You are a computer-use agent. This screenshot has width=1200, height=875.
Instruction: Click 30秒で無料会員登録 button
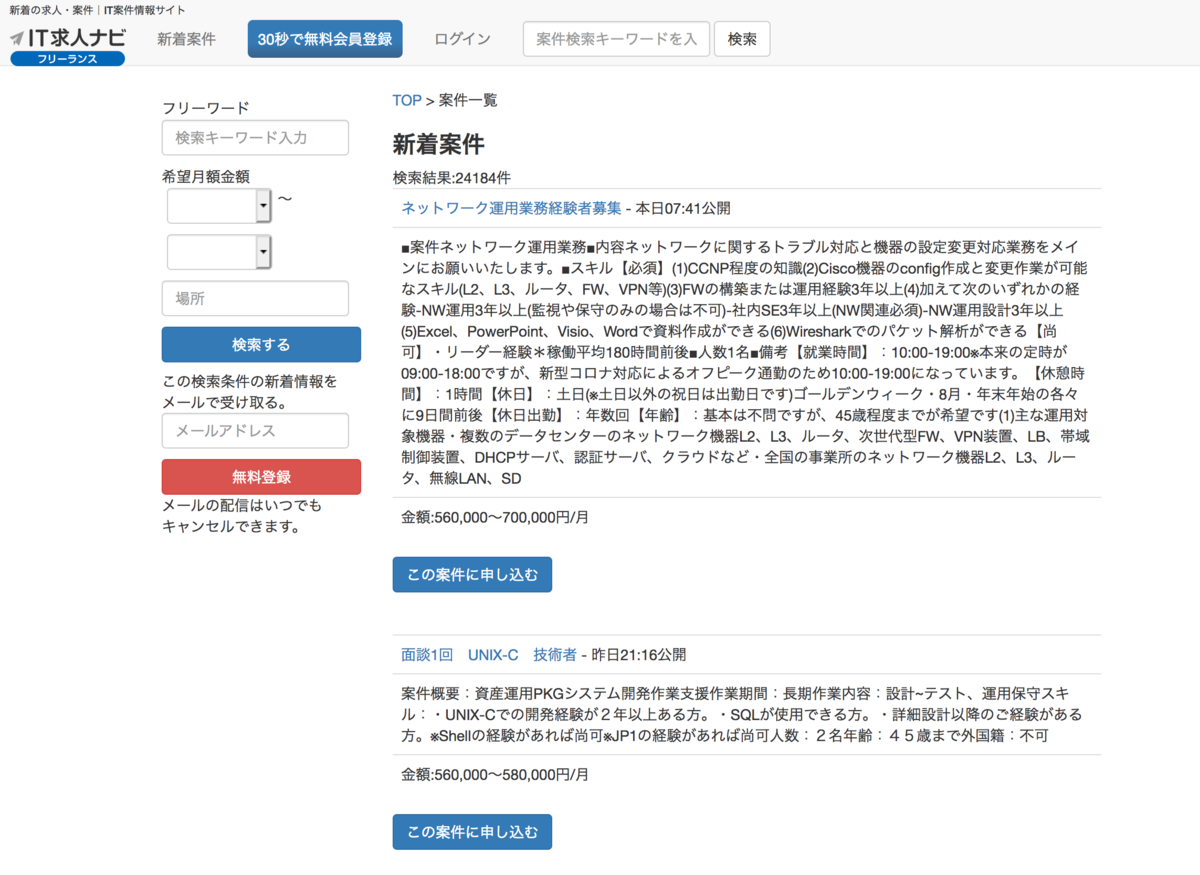[x=325, y=39]
